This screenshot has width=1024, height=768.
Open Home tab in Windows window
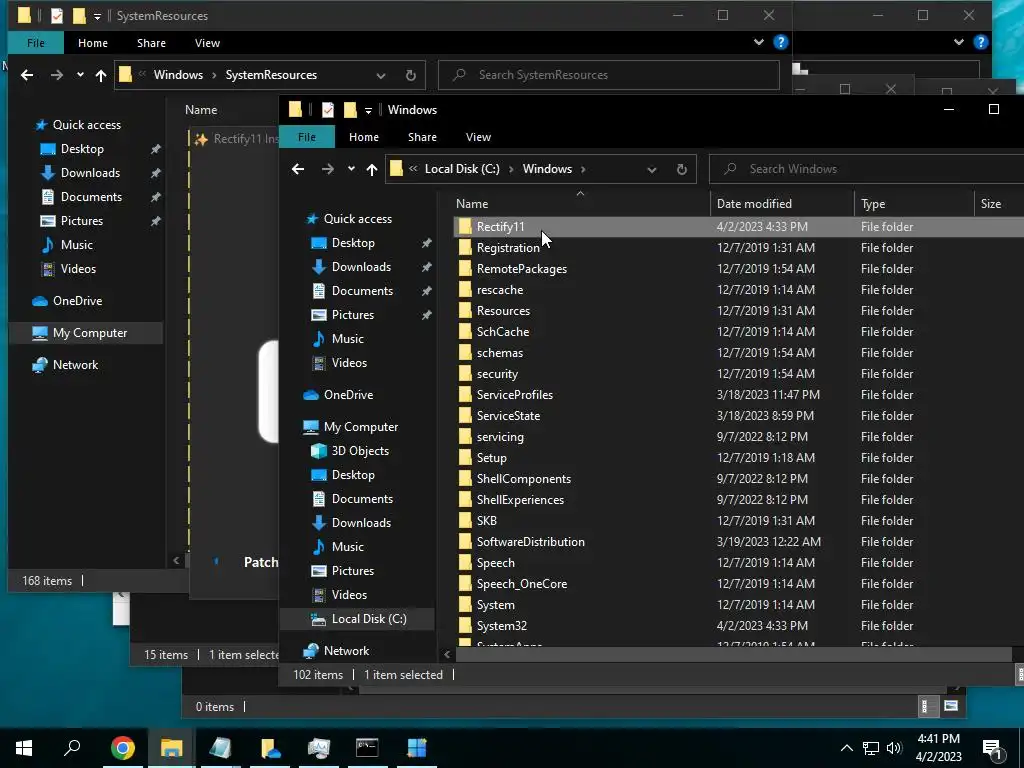[364, 137]
